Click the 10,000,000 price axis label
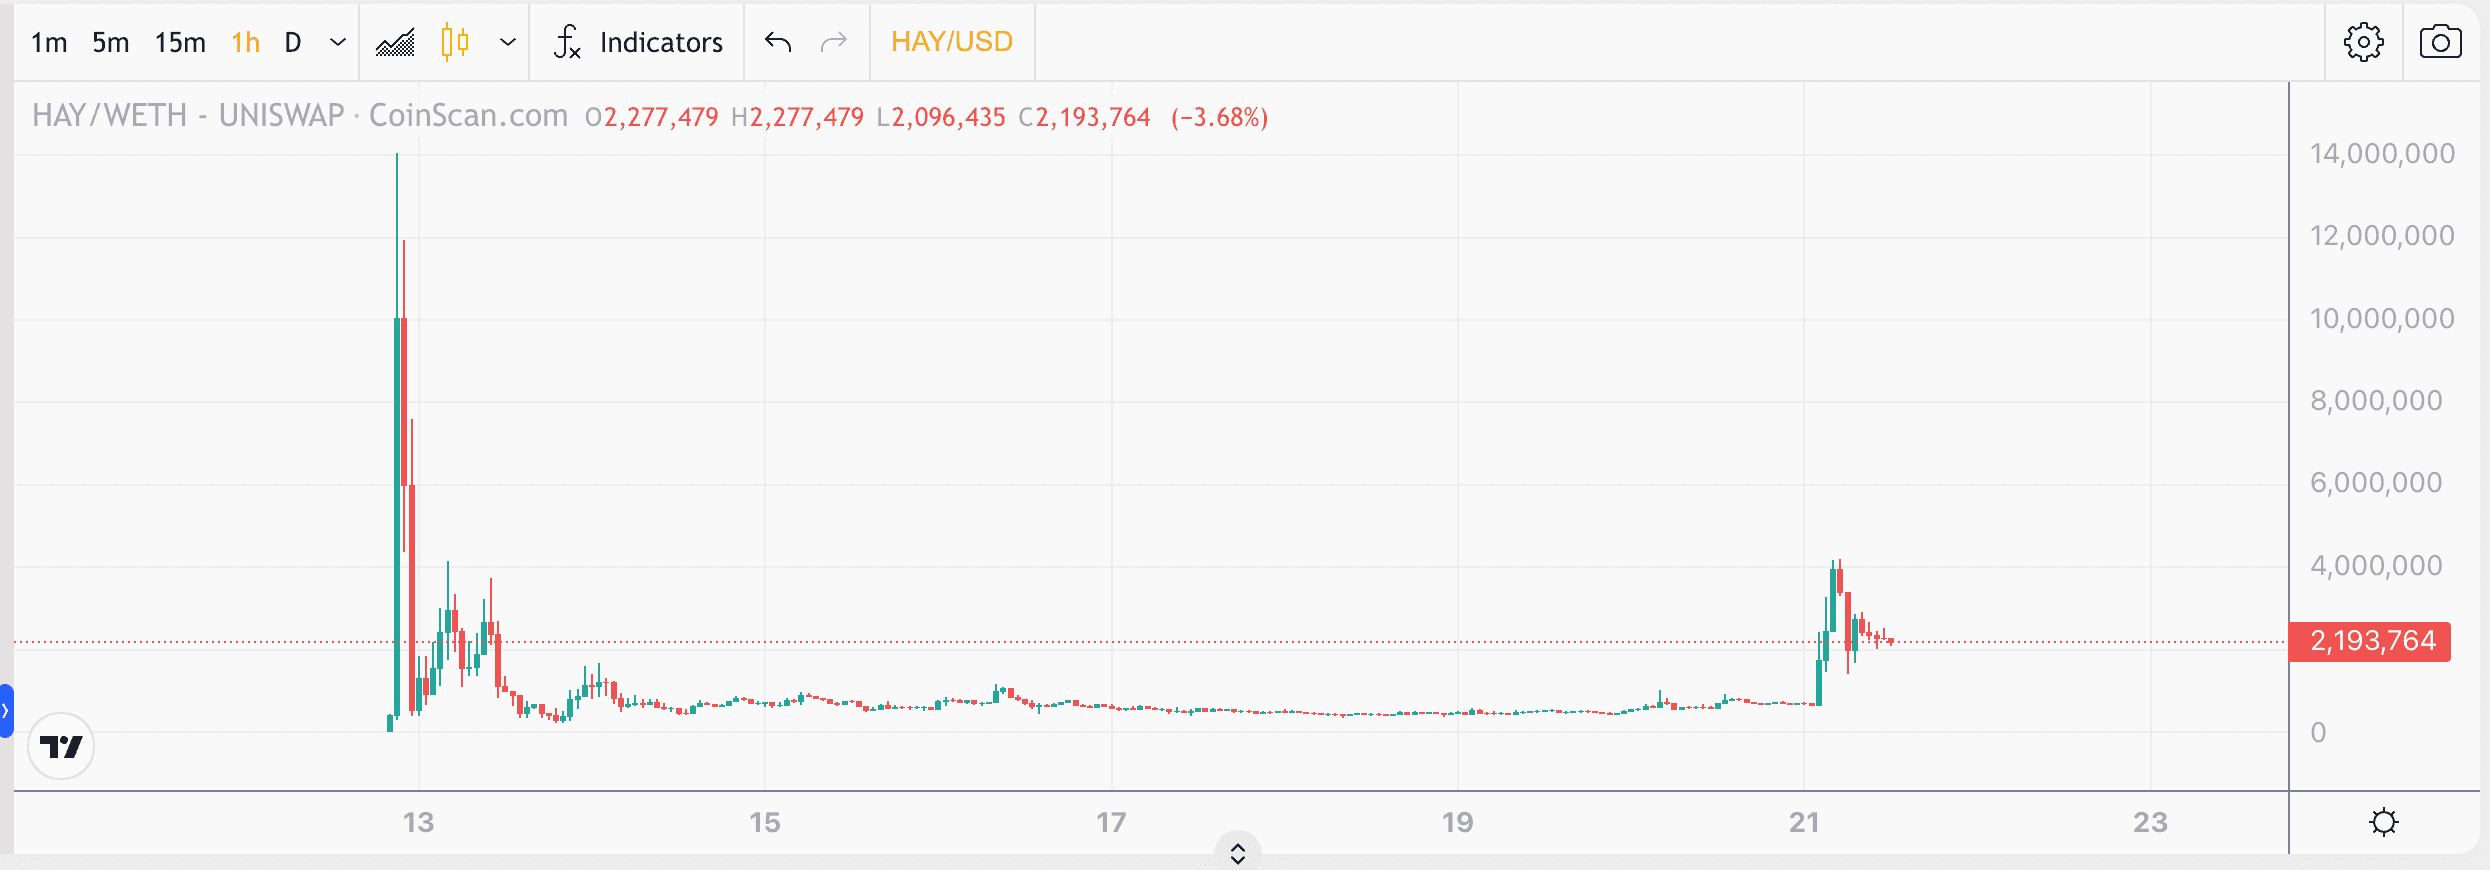 (2382, 319)
